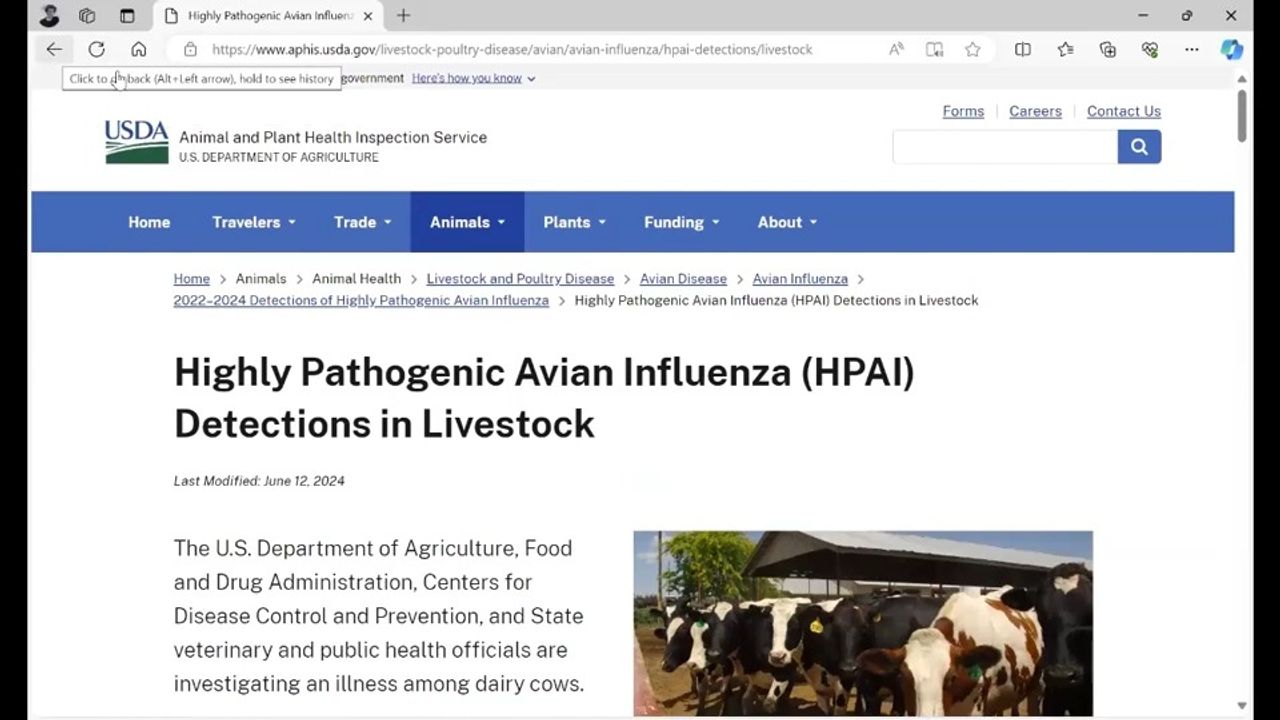Follow the Avian Influenza breadcrumb link
Screen dimensions: 1280x720
[x=799, y=279]
